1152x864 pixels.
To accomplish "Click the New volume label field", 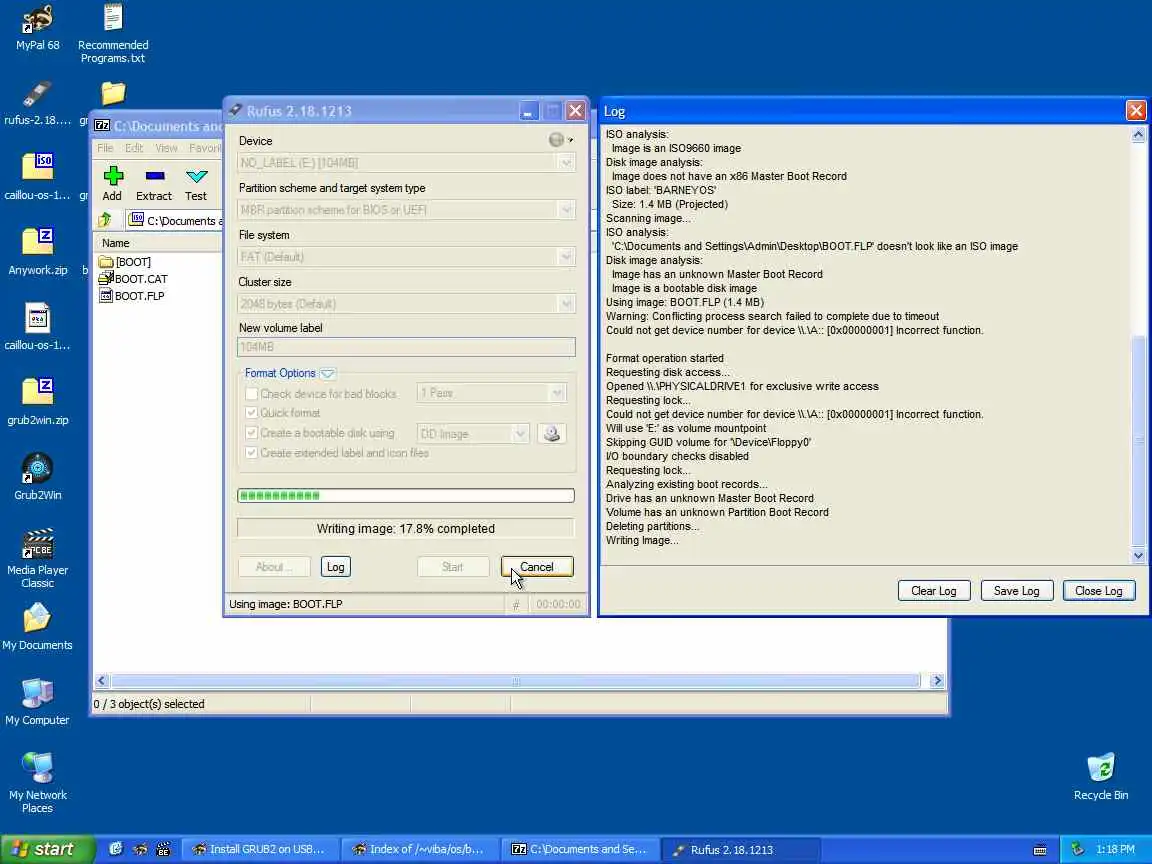I will tap(406, 347).
